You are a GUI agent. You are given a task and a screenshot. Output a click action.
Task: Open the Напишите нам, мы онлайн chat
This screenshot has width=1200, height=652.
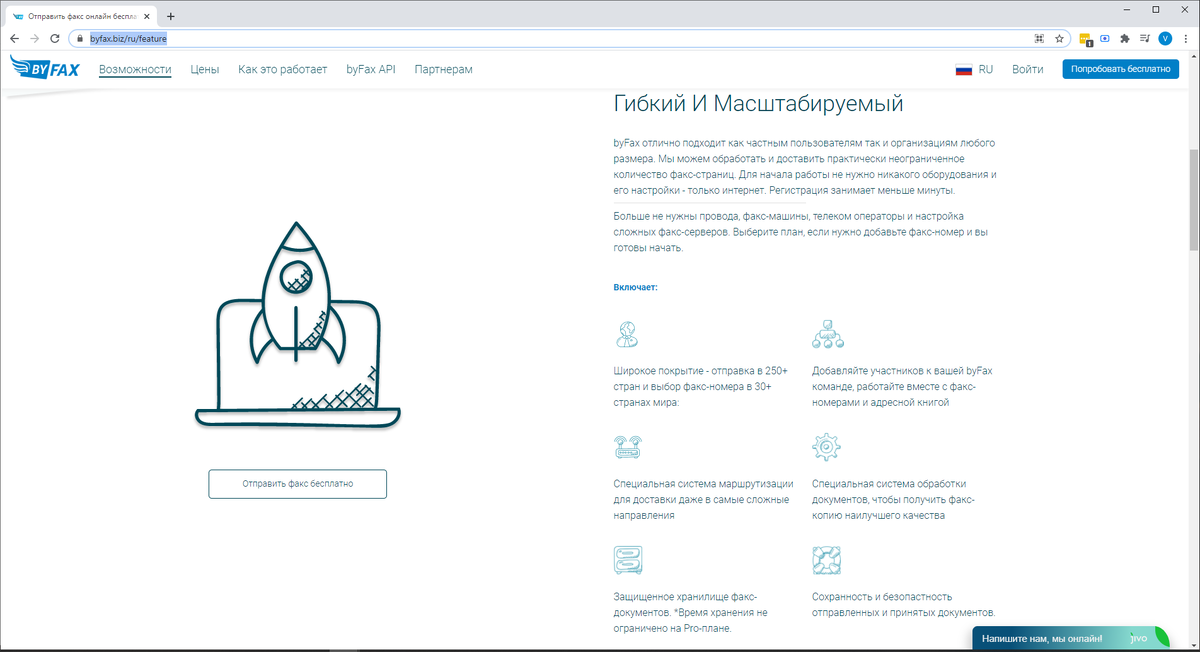click(1070, 638)
